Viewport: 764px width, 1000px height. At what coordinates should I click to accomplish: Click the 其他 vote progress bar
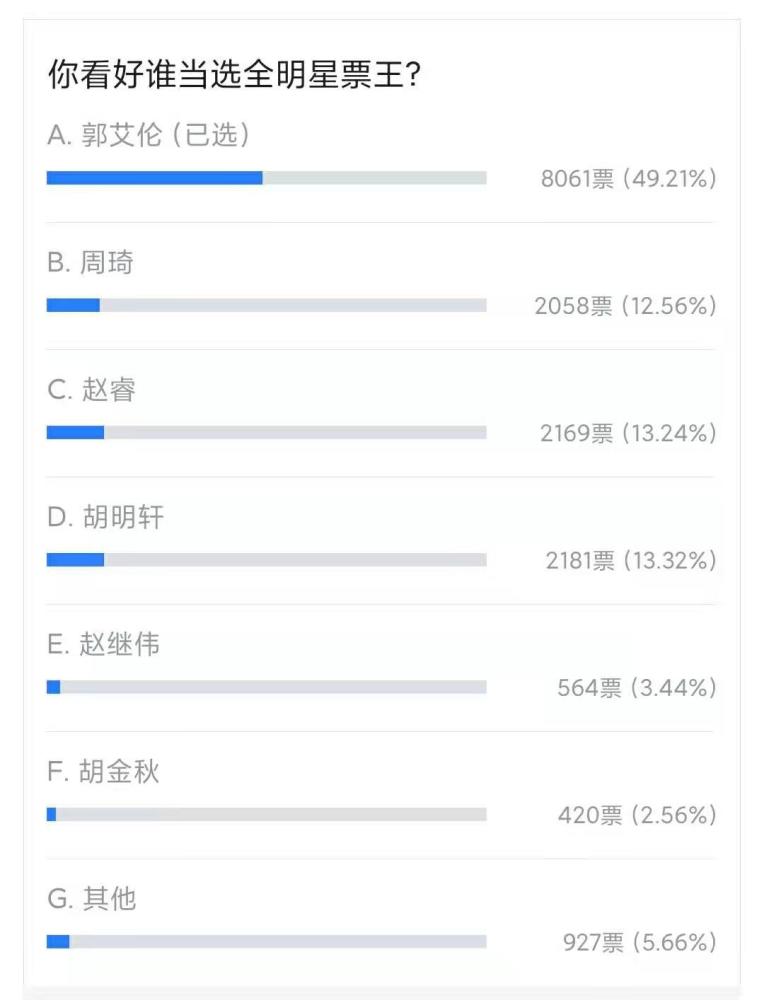pos(267,941)
